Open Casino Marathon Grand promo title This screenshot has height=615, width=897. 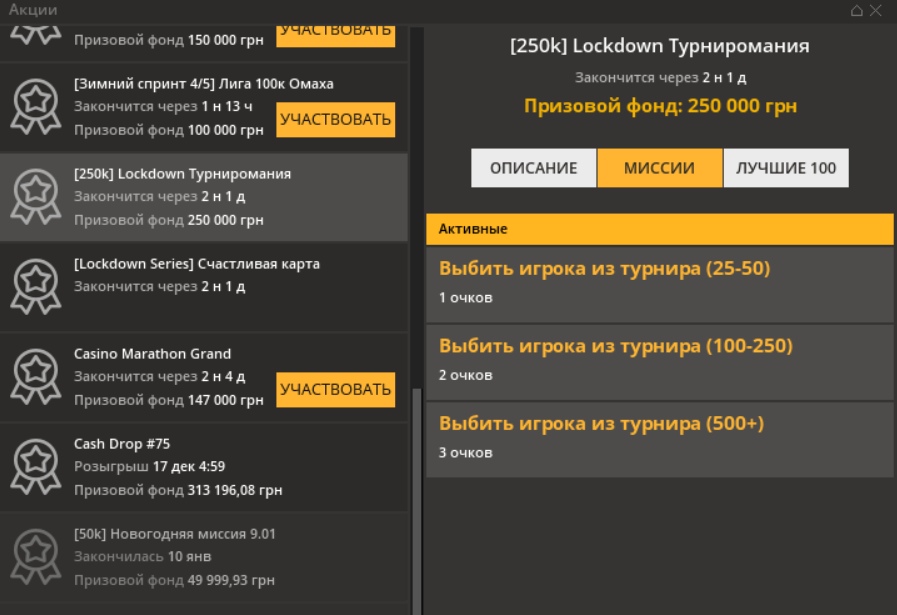click(x=152, y=354)
